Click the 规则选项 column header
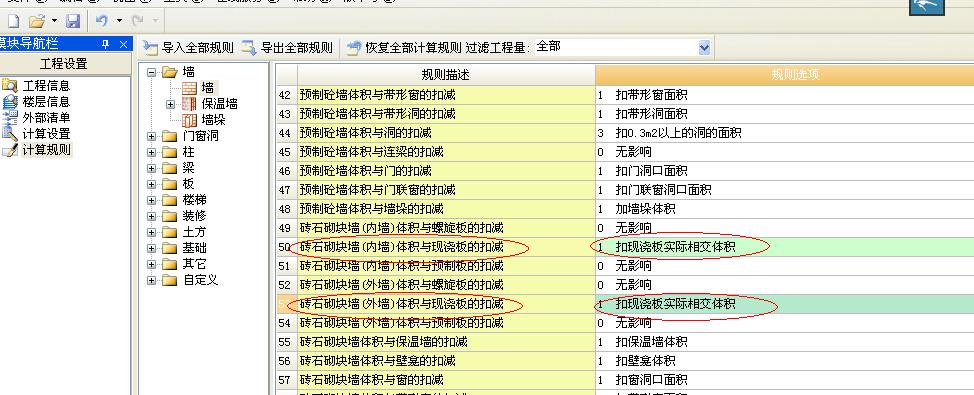The width and height of the screenshot is (974, 395). pyautogui.click(x=785, y=75)
